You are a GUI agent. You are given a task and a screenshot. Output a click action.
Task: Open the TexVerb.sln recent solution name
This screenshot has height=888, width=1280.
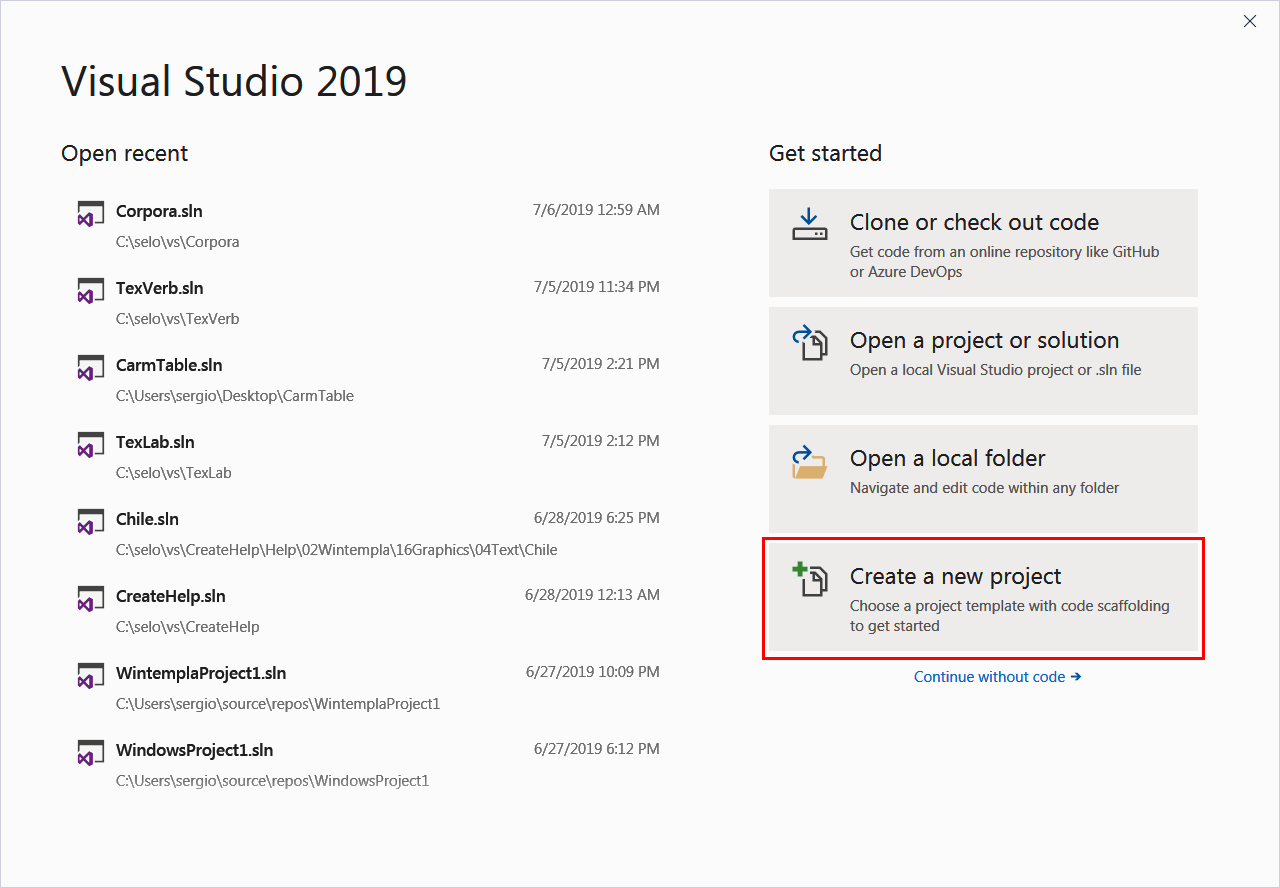[x=159, y=288]
